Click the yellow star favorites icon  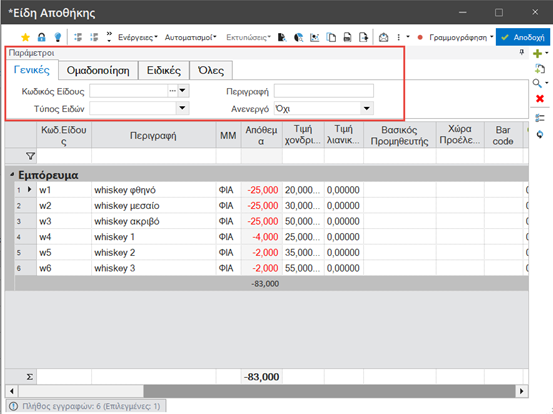tap(25, 37)
